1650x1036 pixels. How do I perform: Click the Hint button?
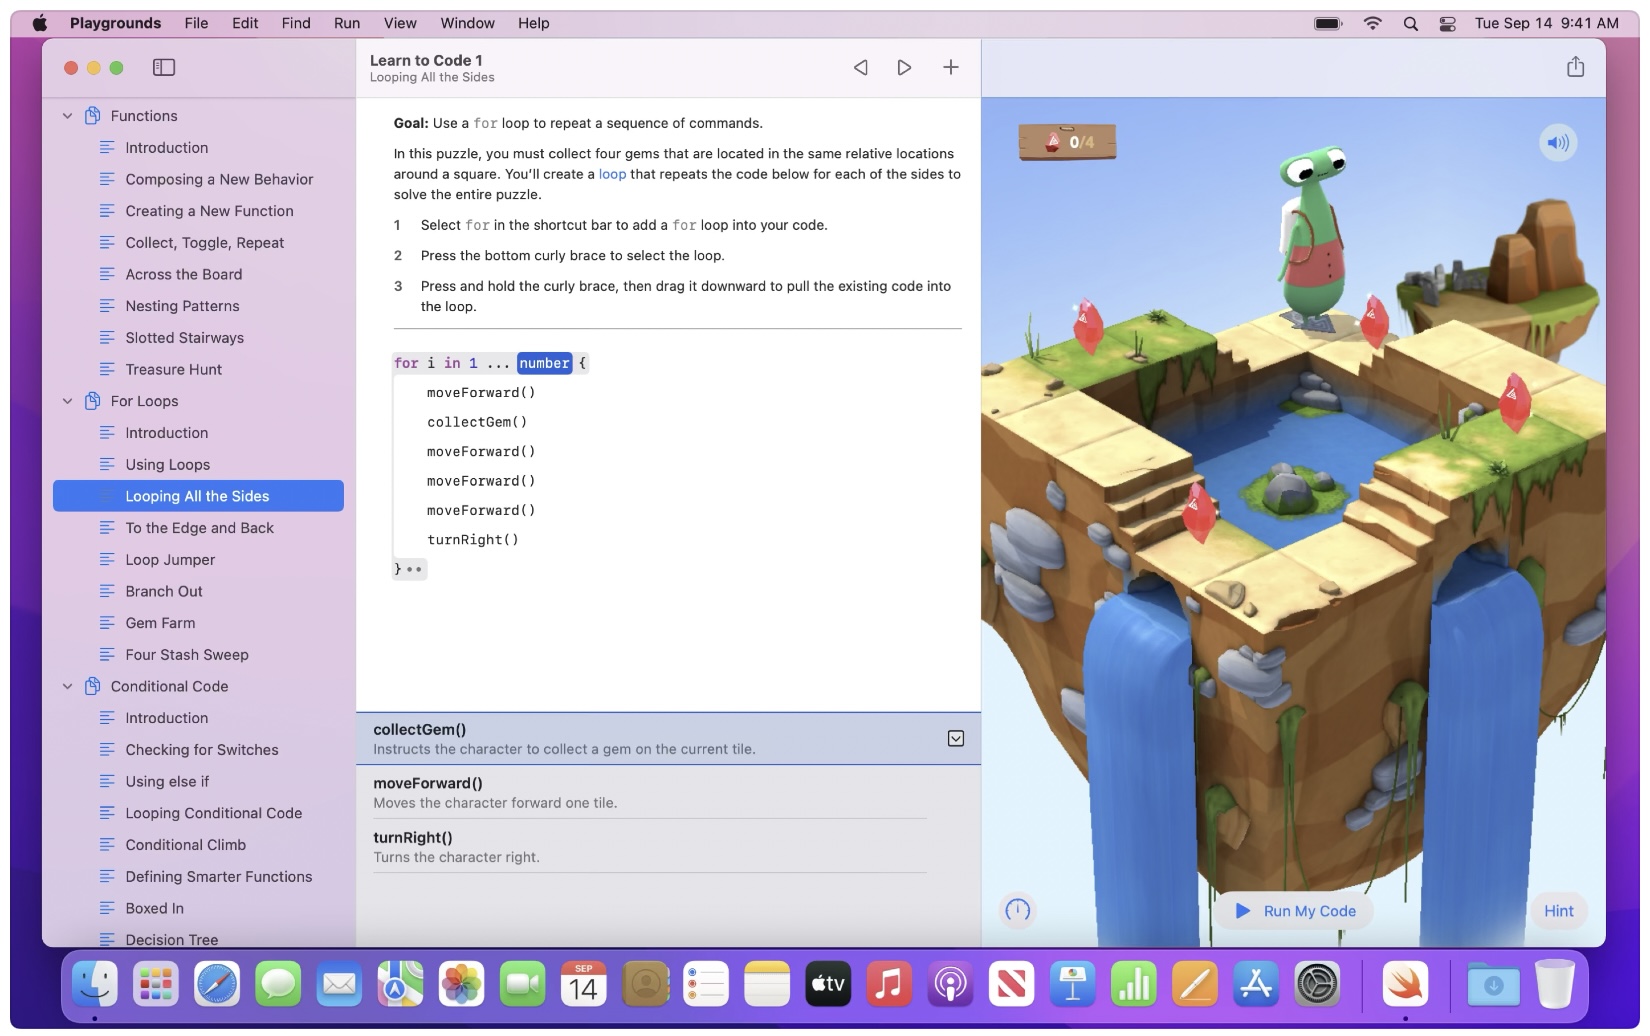point(1558,911)
